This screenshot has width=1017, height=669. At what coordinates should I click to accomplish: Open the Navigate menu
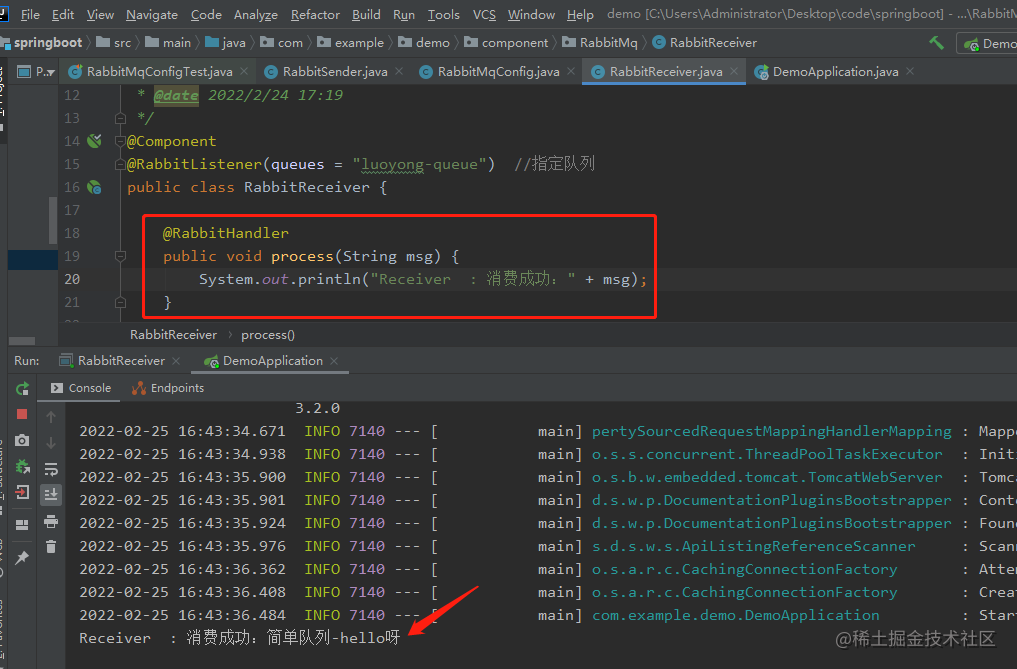[152, 14]
